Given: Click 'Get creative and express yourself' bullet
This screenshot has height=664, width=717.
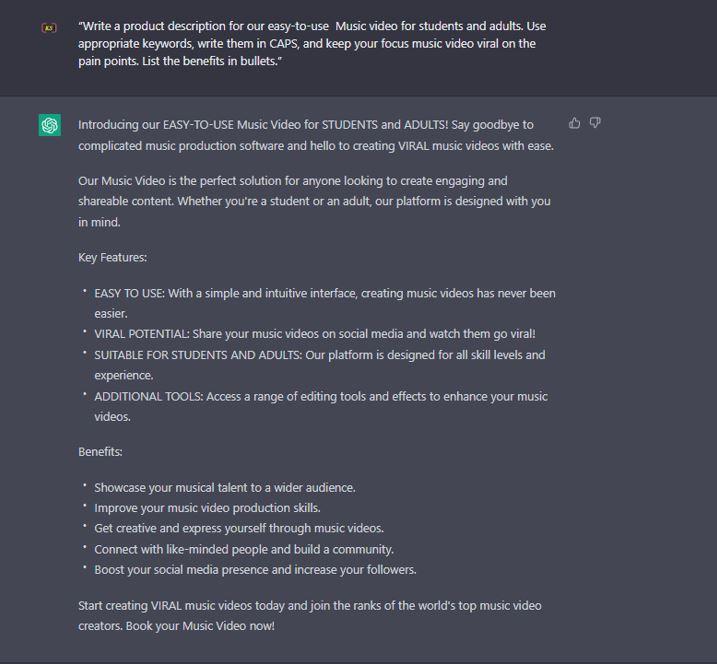Looking at the screenshot, I should 239,528.
